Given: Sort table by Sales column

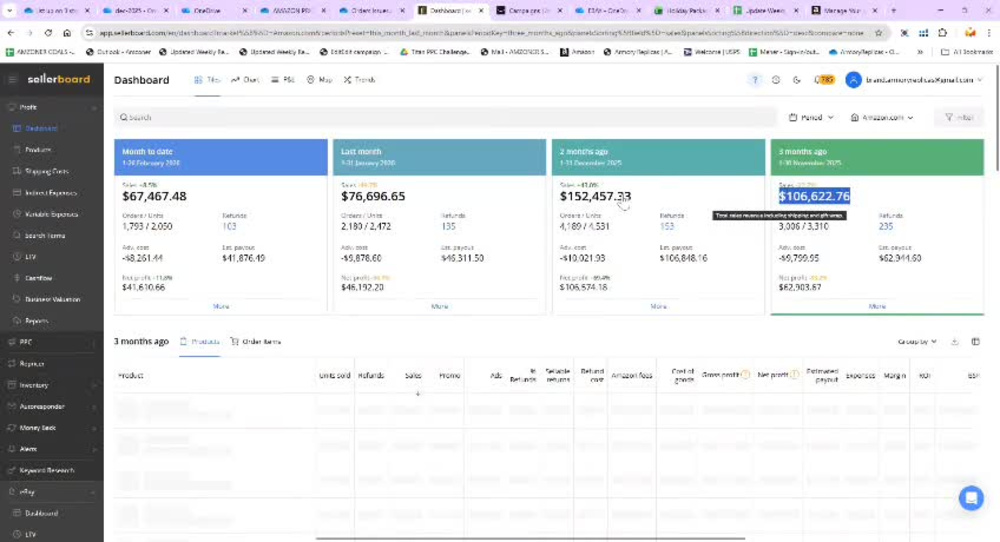Looking at the screenshot, I should (x=413, y=376).
